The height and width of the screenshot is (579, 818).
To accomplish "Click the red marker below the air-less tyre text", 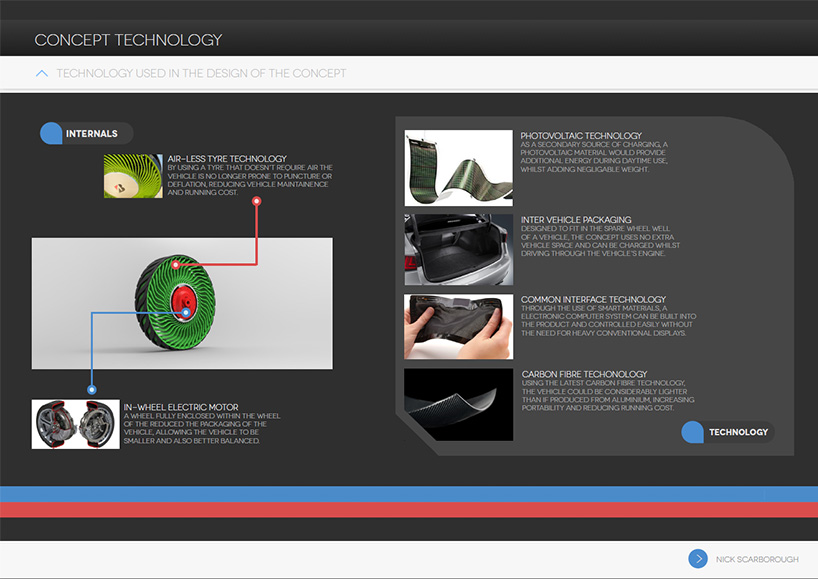I will pos(257,201).
